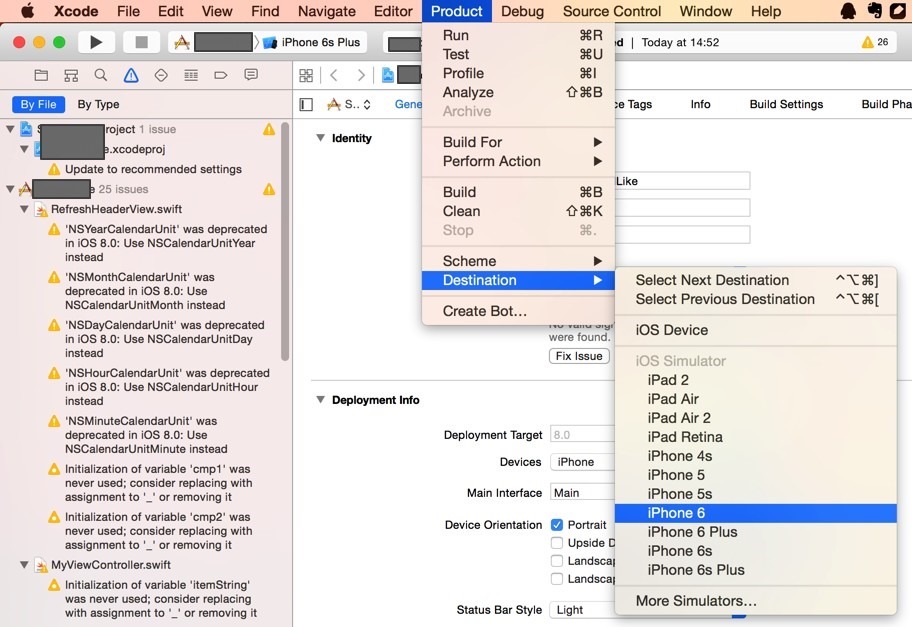Choose Select Next Destination
The height and width of the screenshot is (627, 912).
click(x=756, y=280)
